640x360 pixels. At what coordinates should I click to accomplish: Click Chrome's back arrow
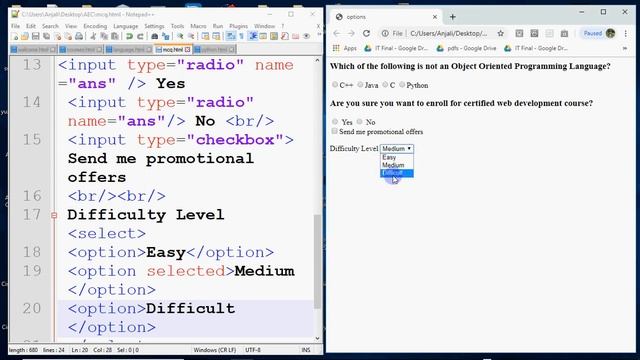(x=336, y=33)
